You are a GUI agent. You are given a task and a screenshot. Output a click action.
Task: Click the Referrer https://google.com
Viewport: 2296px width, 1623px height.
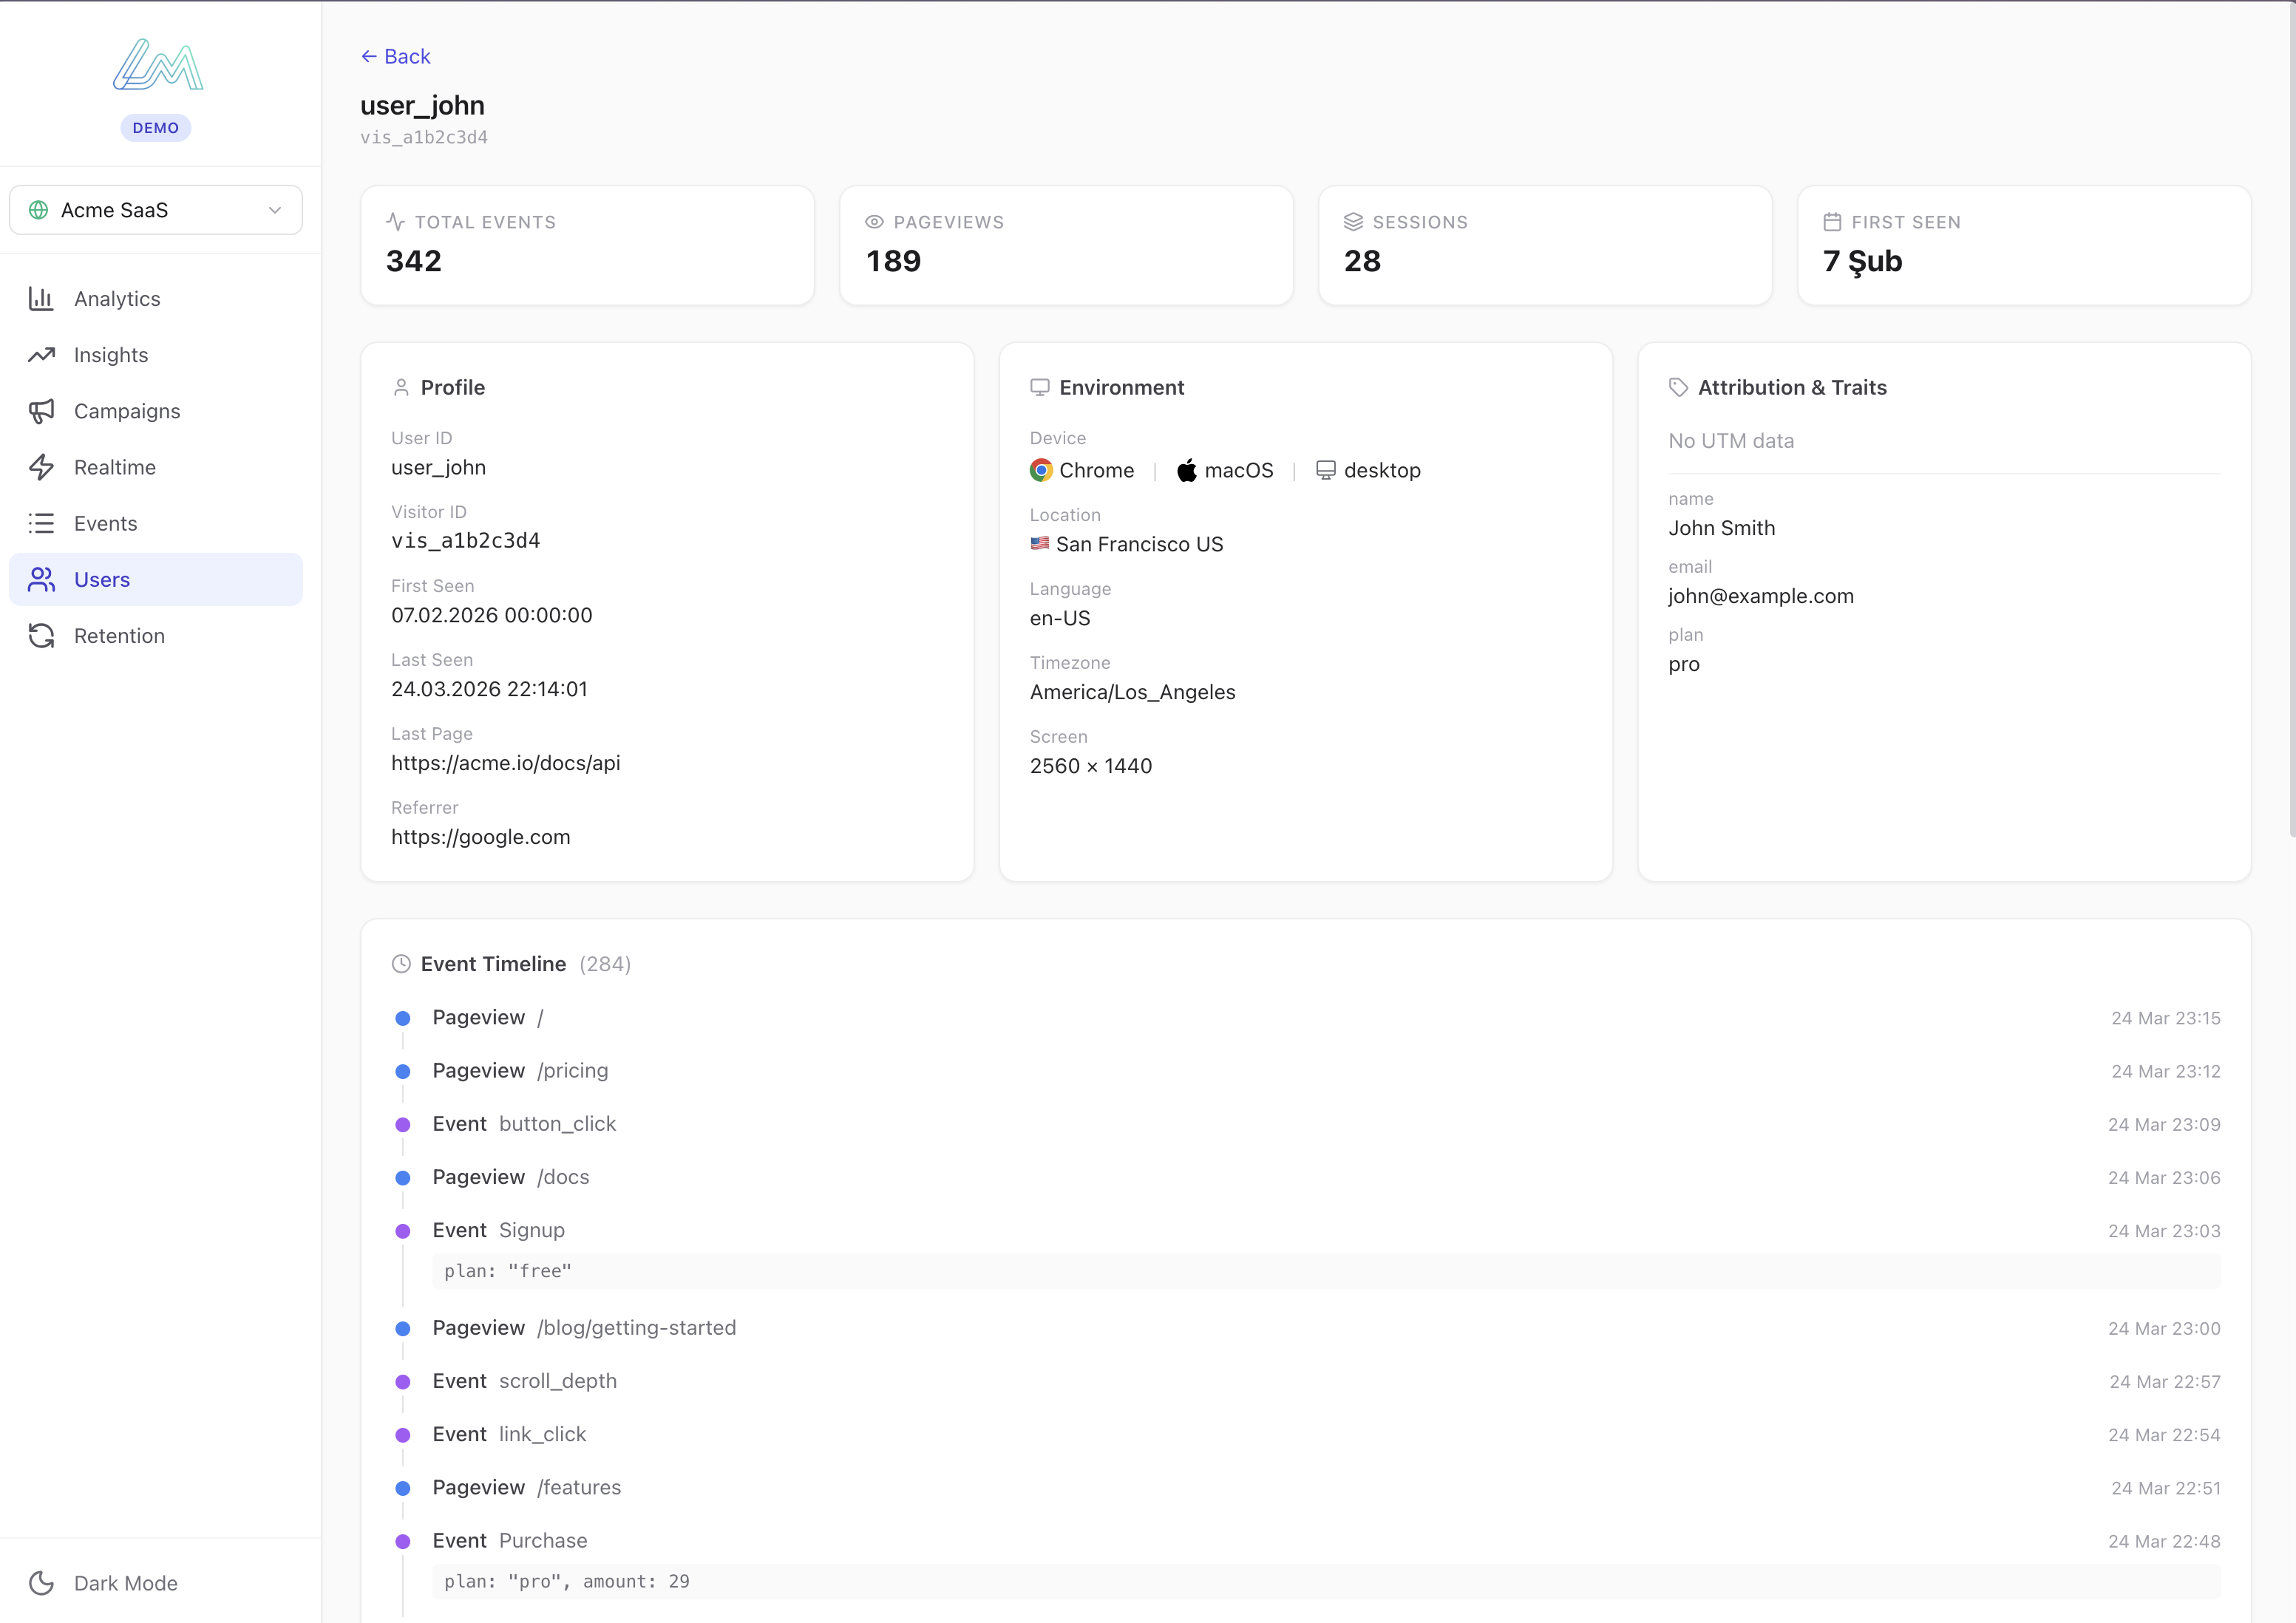481,837
